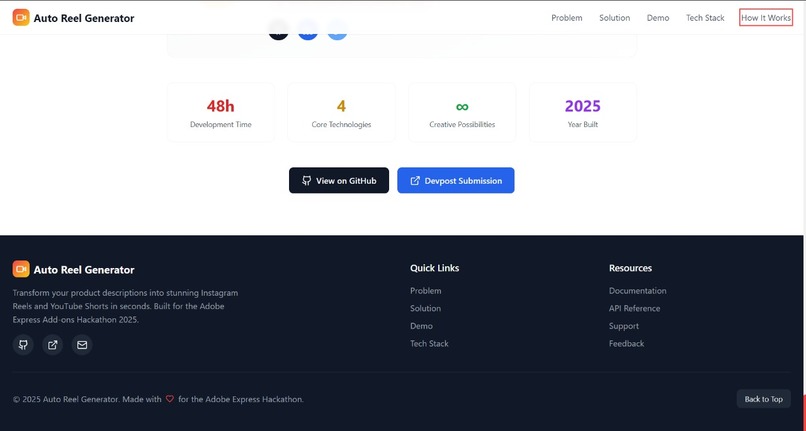Open Documentation under Resources
Screen dimensions: 806x431
(x=637, y=291)
